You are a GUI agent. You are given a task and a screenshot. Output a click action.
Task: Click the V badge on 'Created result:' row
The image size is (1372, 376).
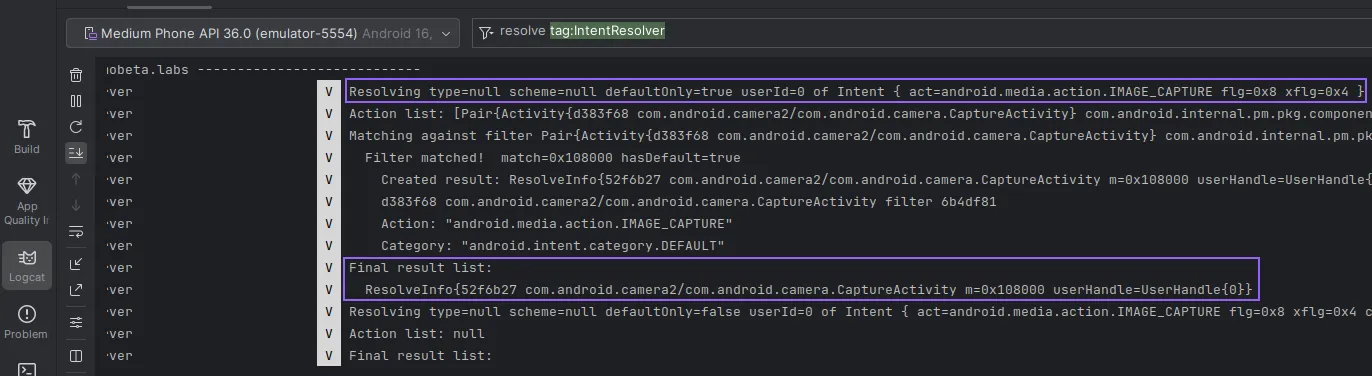(330, 180)
